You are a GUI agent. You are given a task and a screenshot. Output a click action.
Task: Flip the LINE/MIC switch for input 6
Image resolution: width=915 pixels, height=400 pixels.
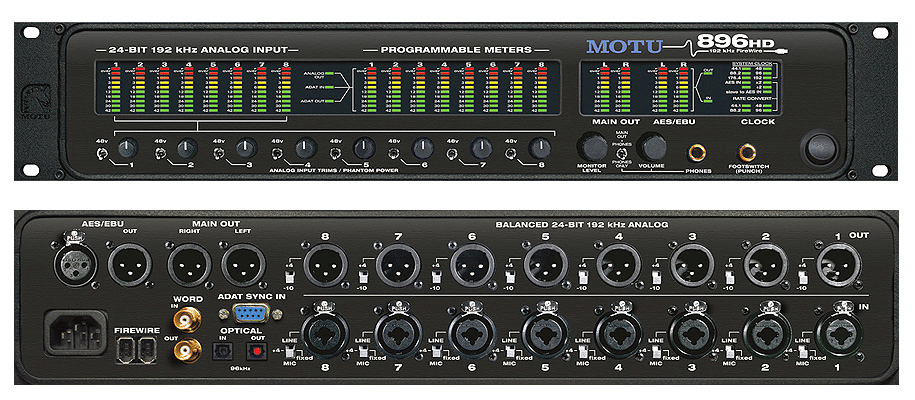(435, 351)
